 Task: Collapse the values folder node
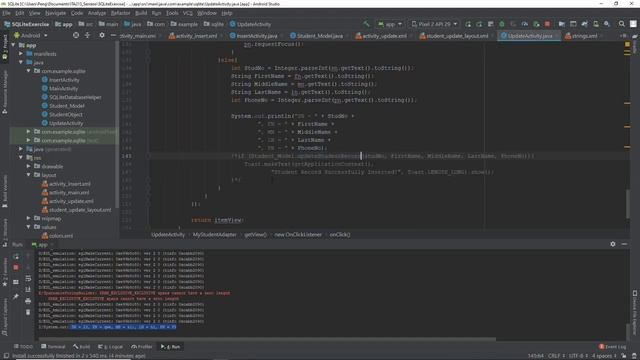point(29,227)
